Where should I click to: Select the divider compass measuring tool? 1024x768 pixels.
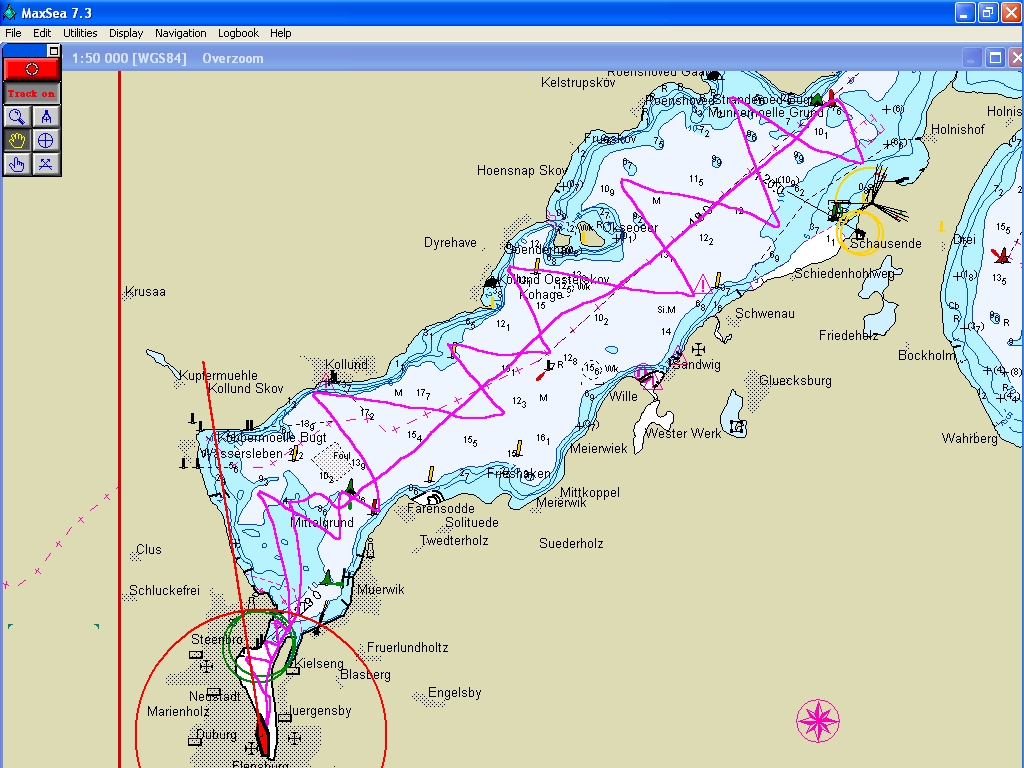pos(46,117)
